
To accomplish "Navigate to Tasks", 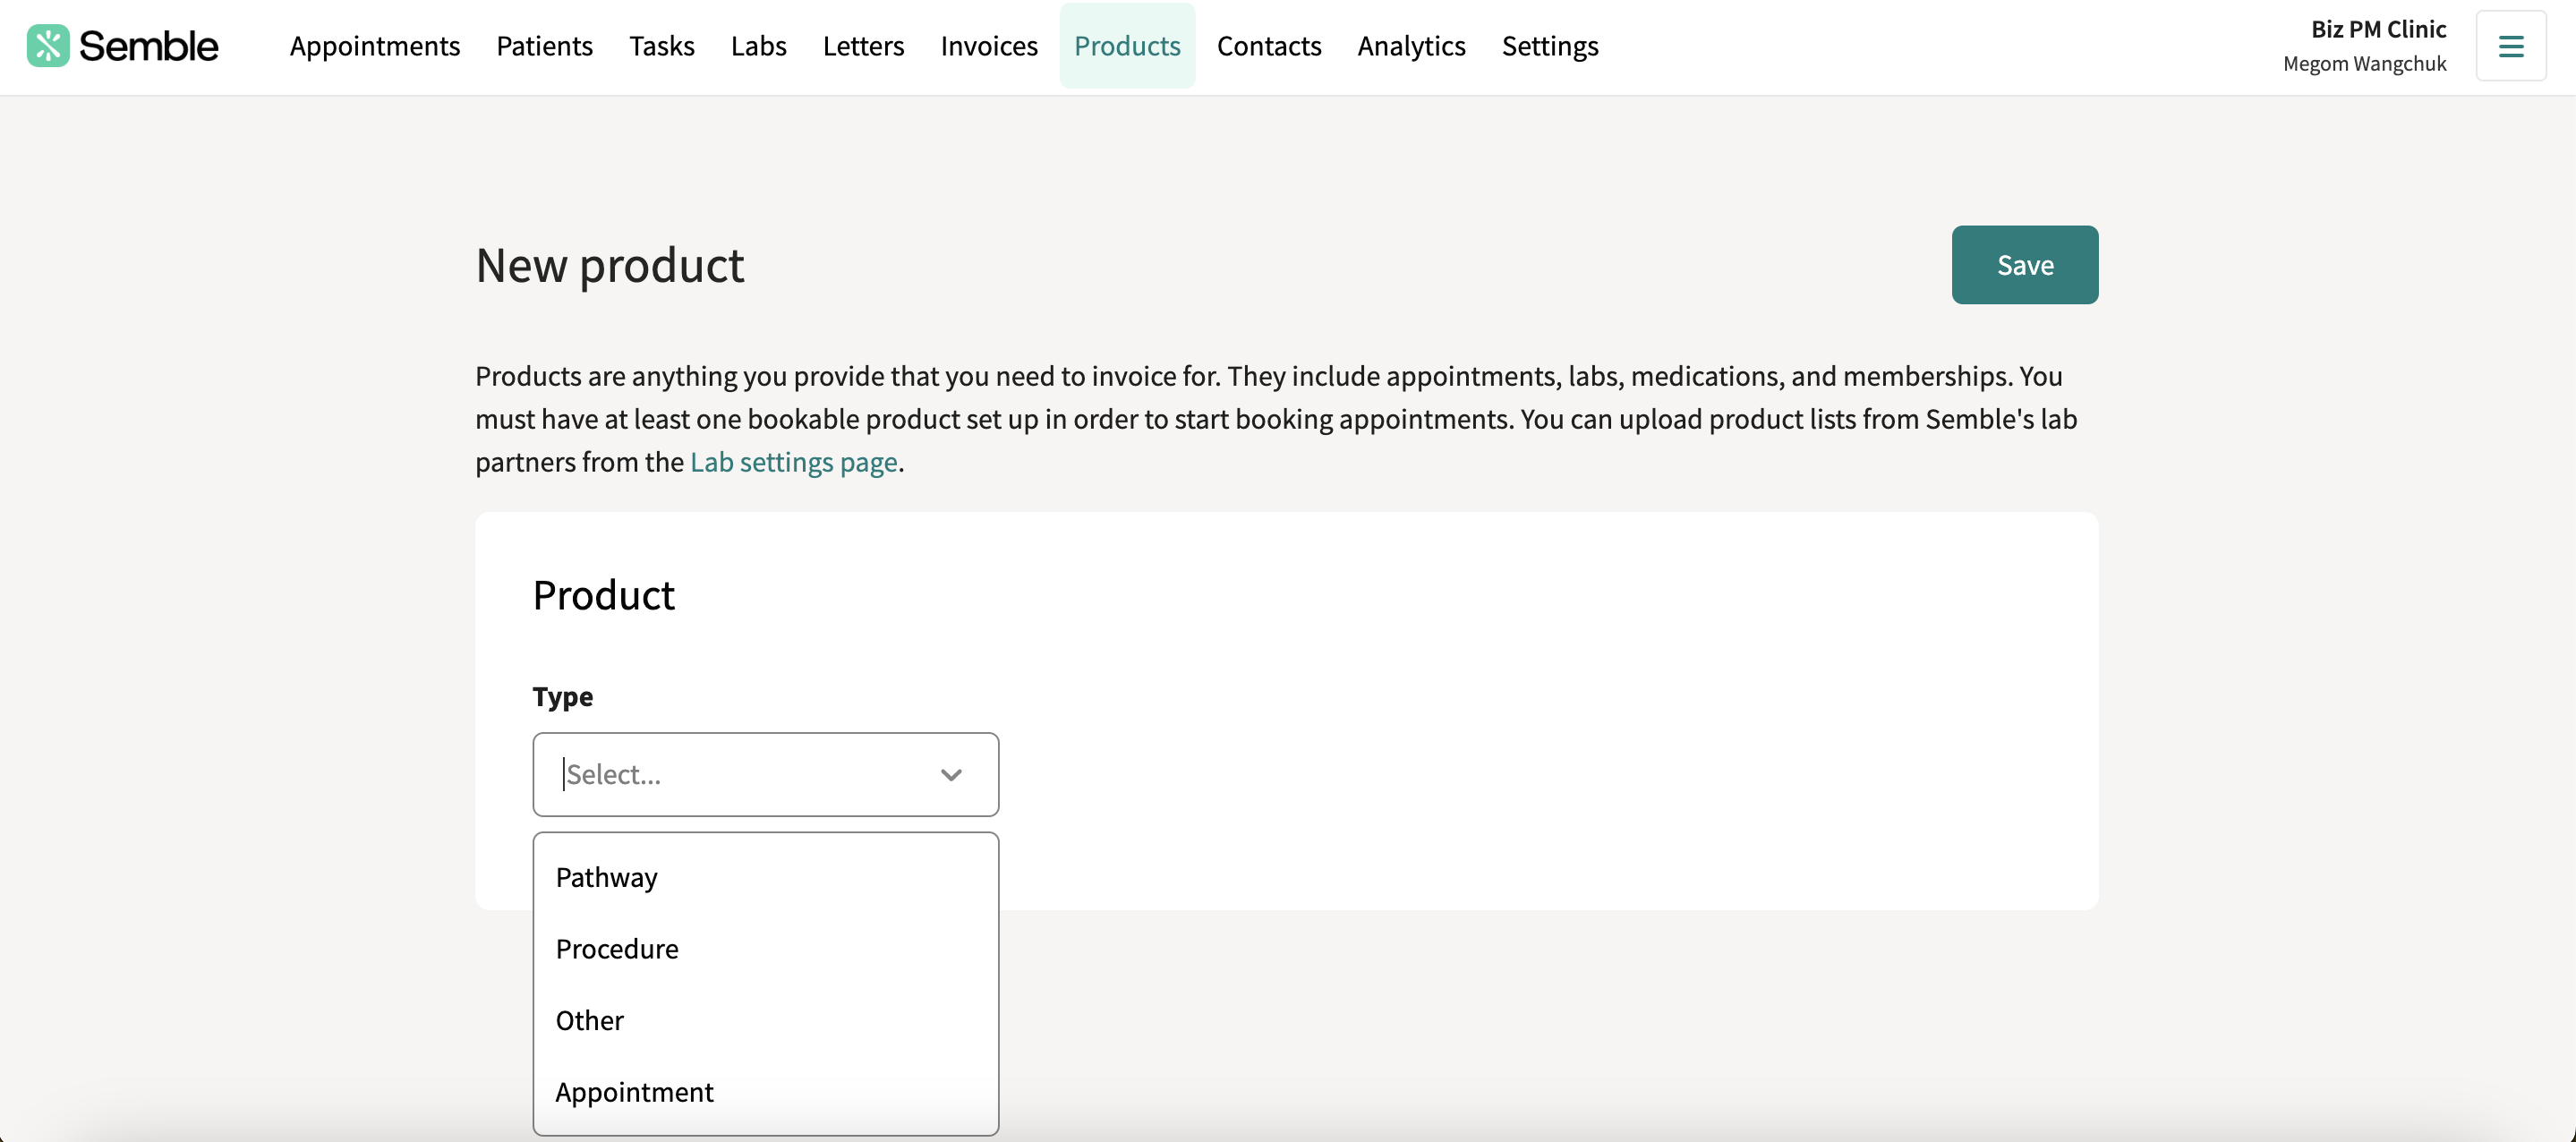I will tap(661, 46).
